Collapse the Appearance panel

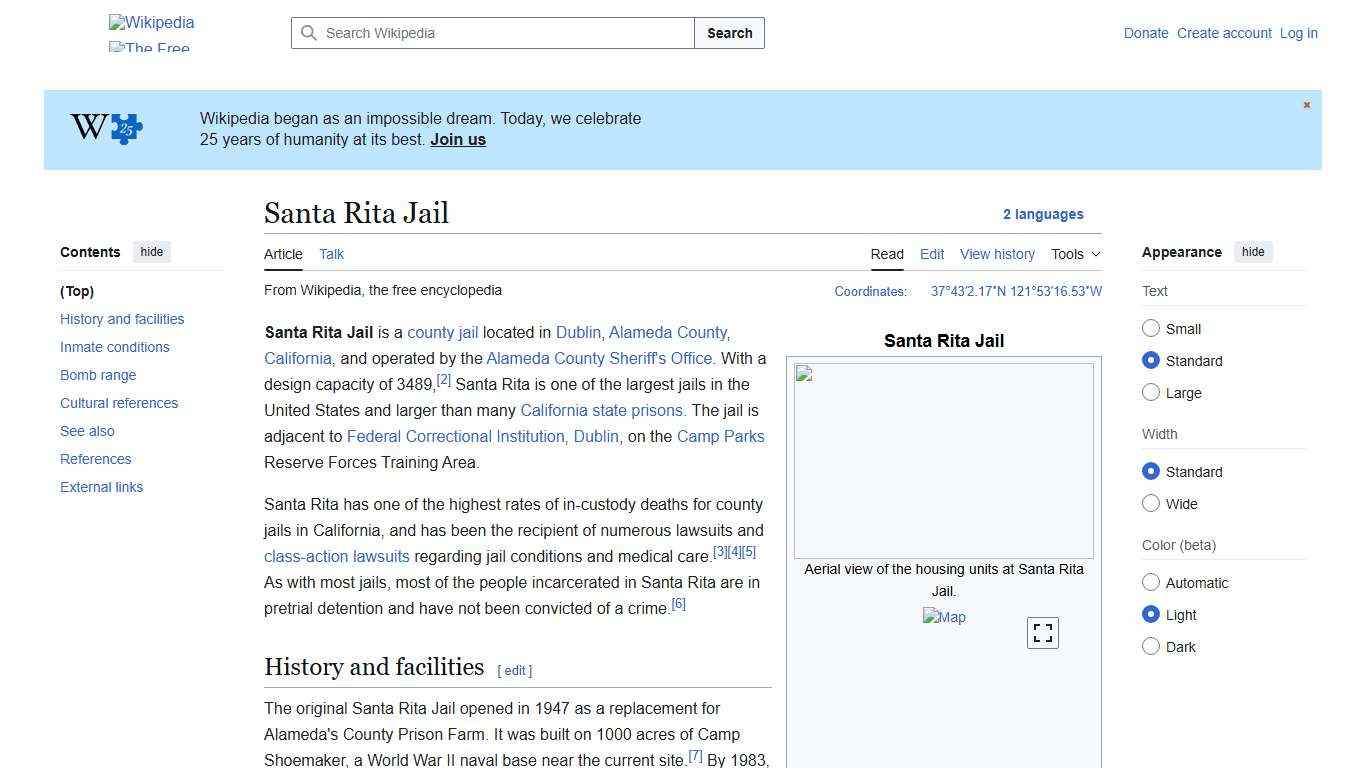1253,252
